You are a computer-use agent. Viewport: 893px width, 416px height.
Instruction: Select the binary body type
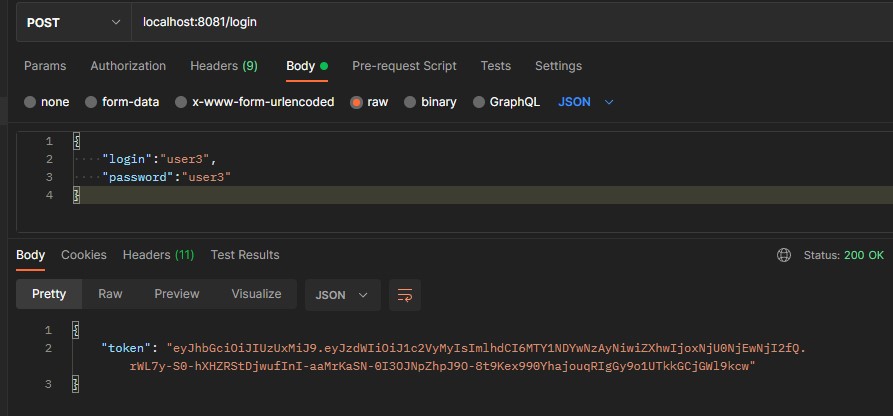[430, 102]
